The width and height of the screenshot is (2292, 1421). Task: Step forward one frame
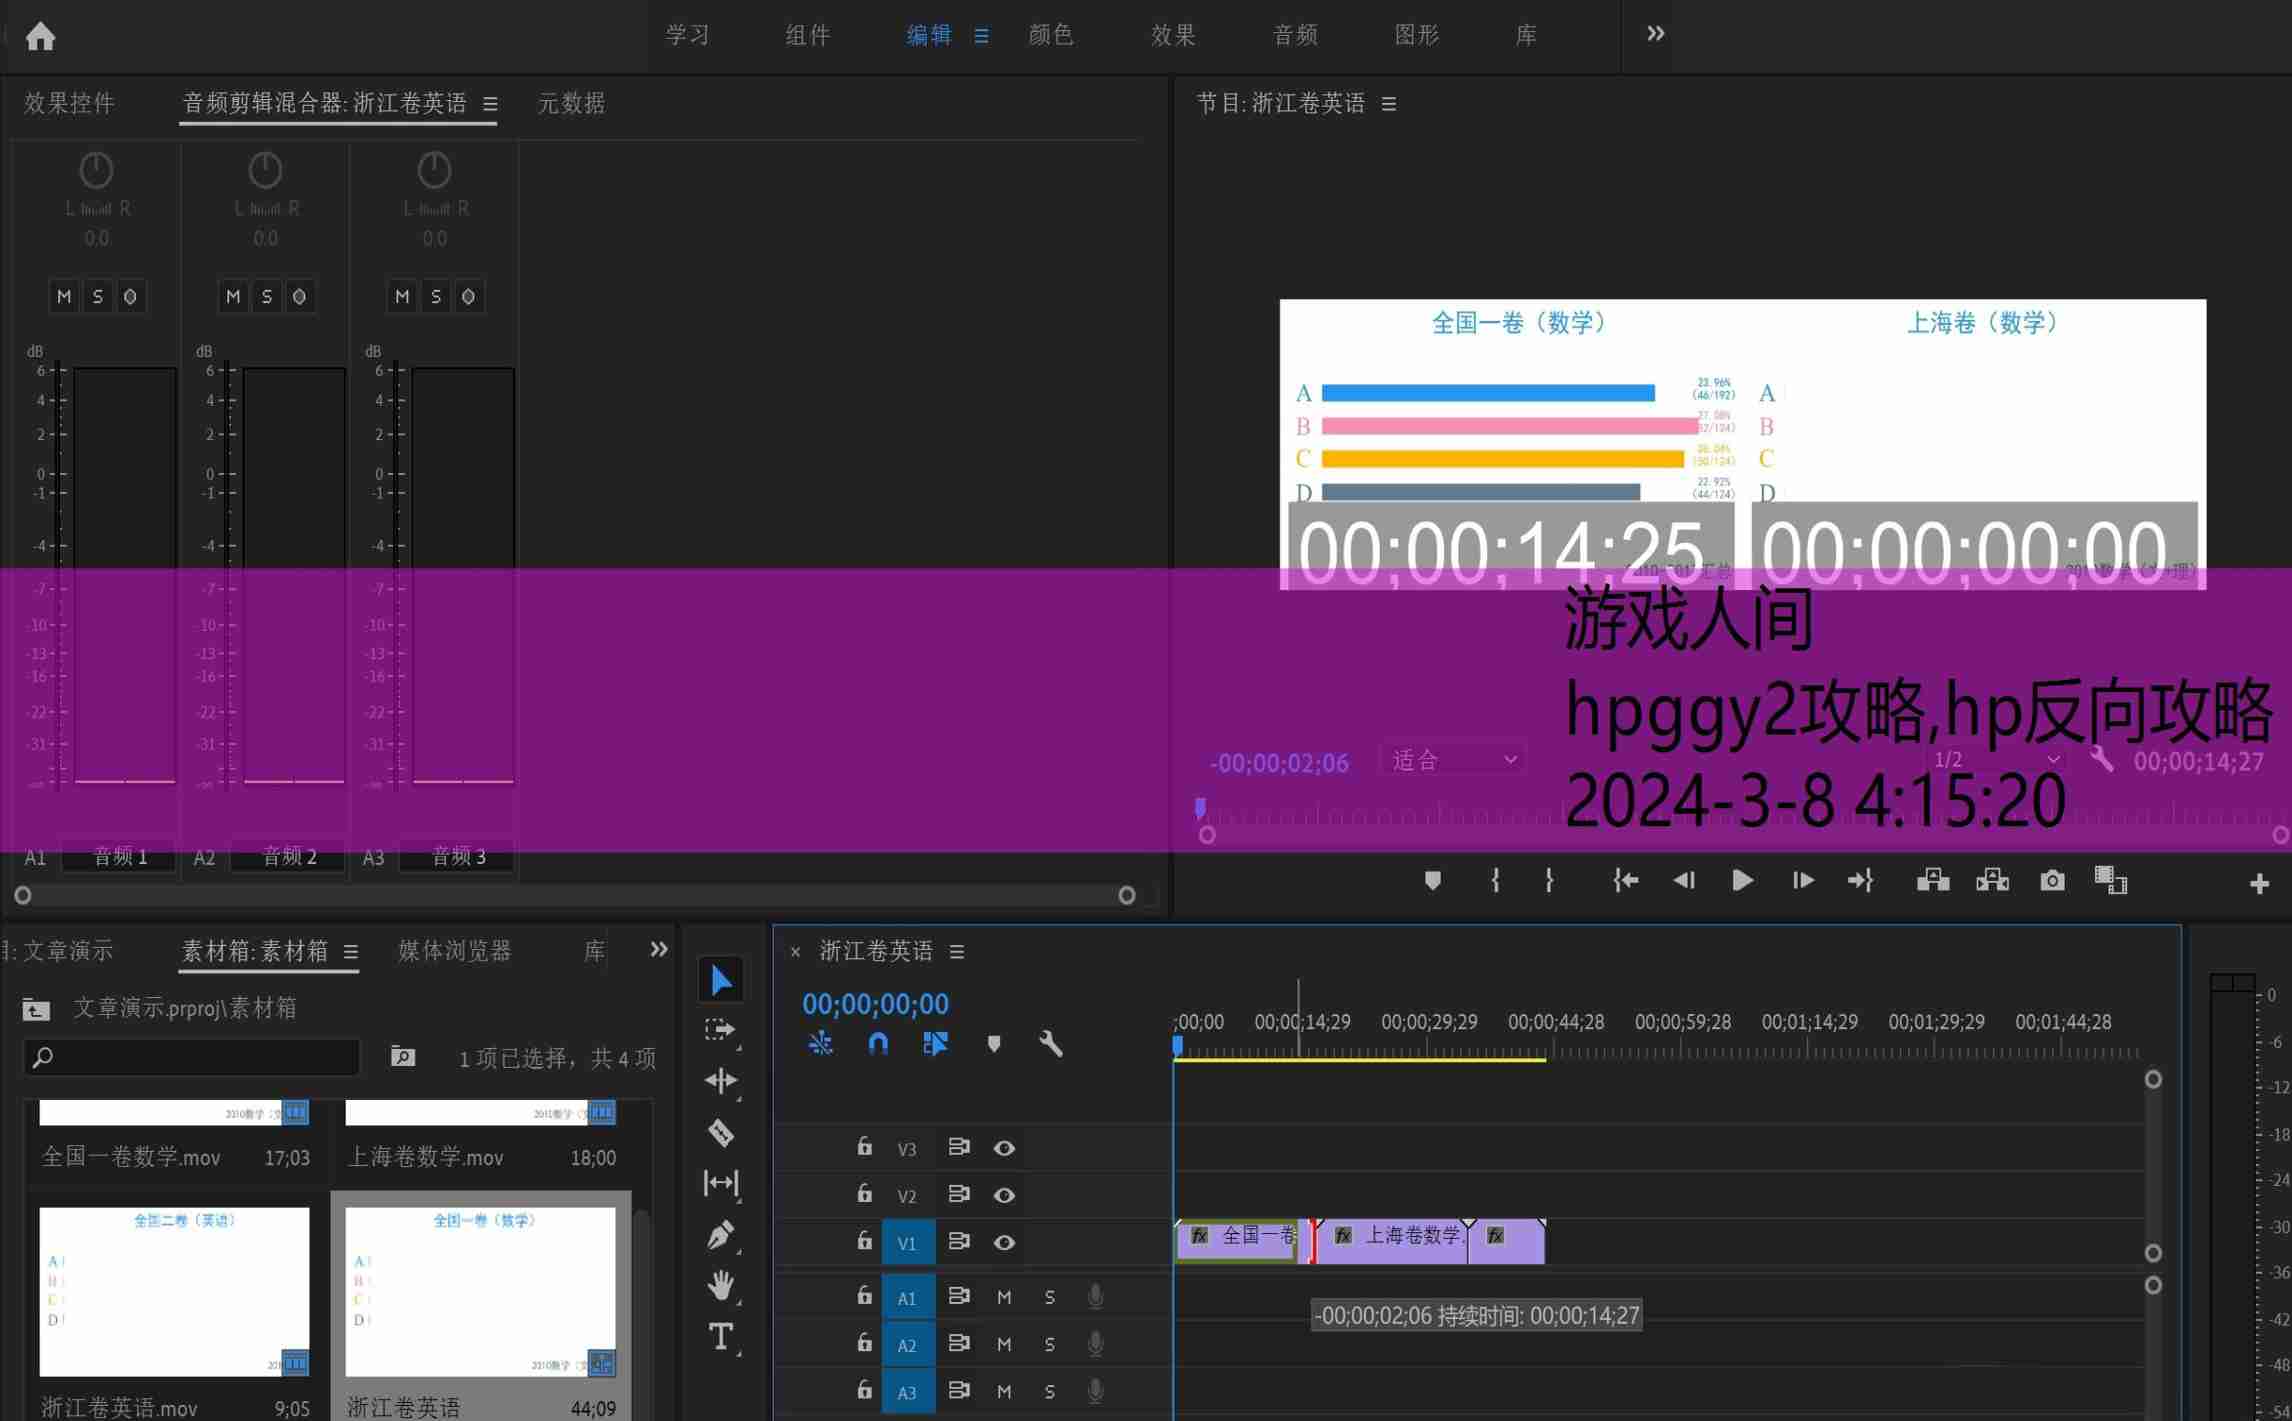(x=1803, y=881)
